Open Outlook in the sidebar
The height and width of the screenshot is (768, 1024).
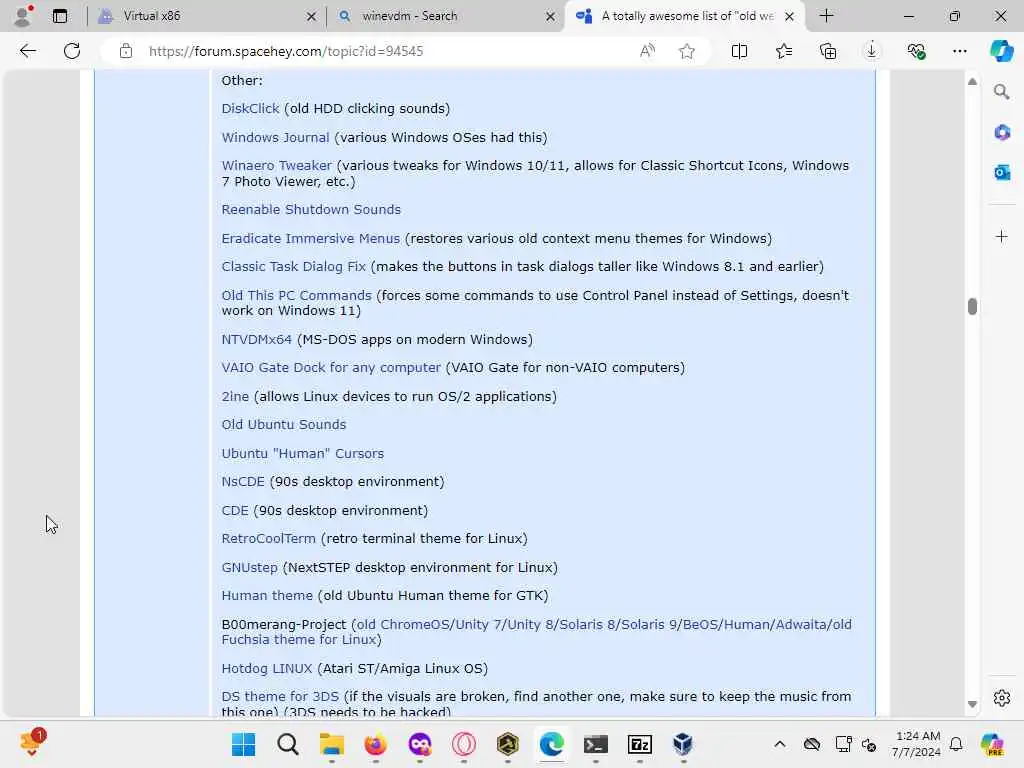(x=1002, y=172)
